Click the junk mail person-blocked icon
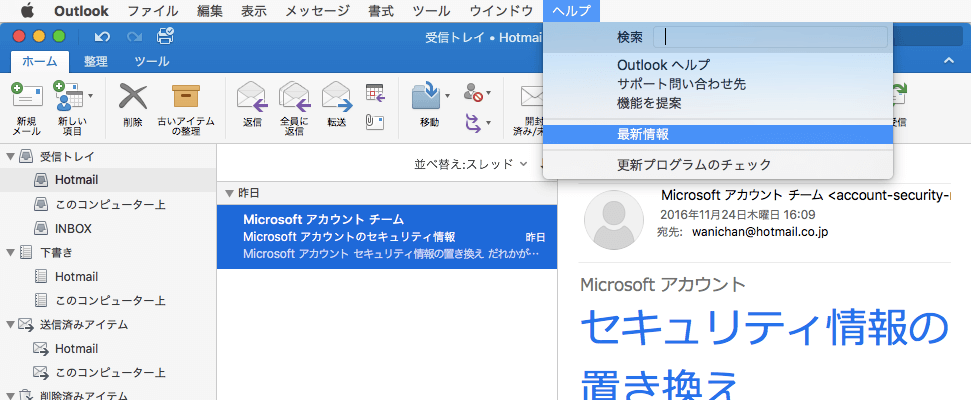This screenshot has width=971, height=400. pyautogui.click(x=472, y=93)
